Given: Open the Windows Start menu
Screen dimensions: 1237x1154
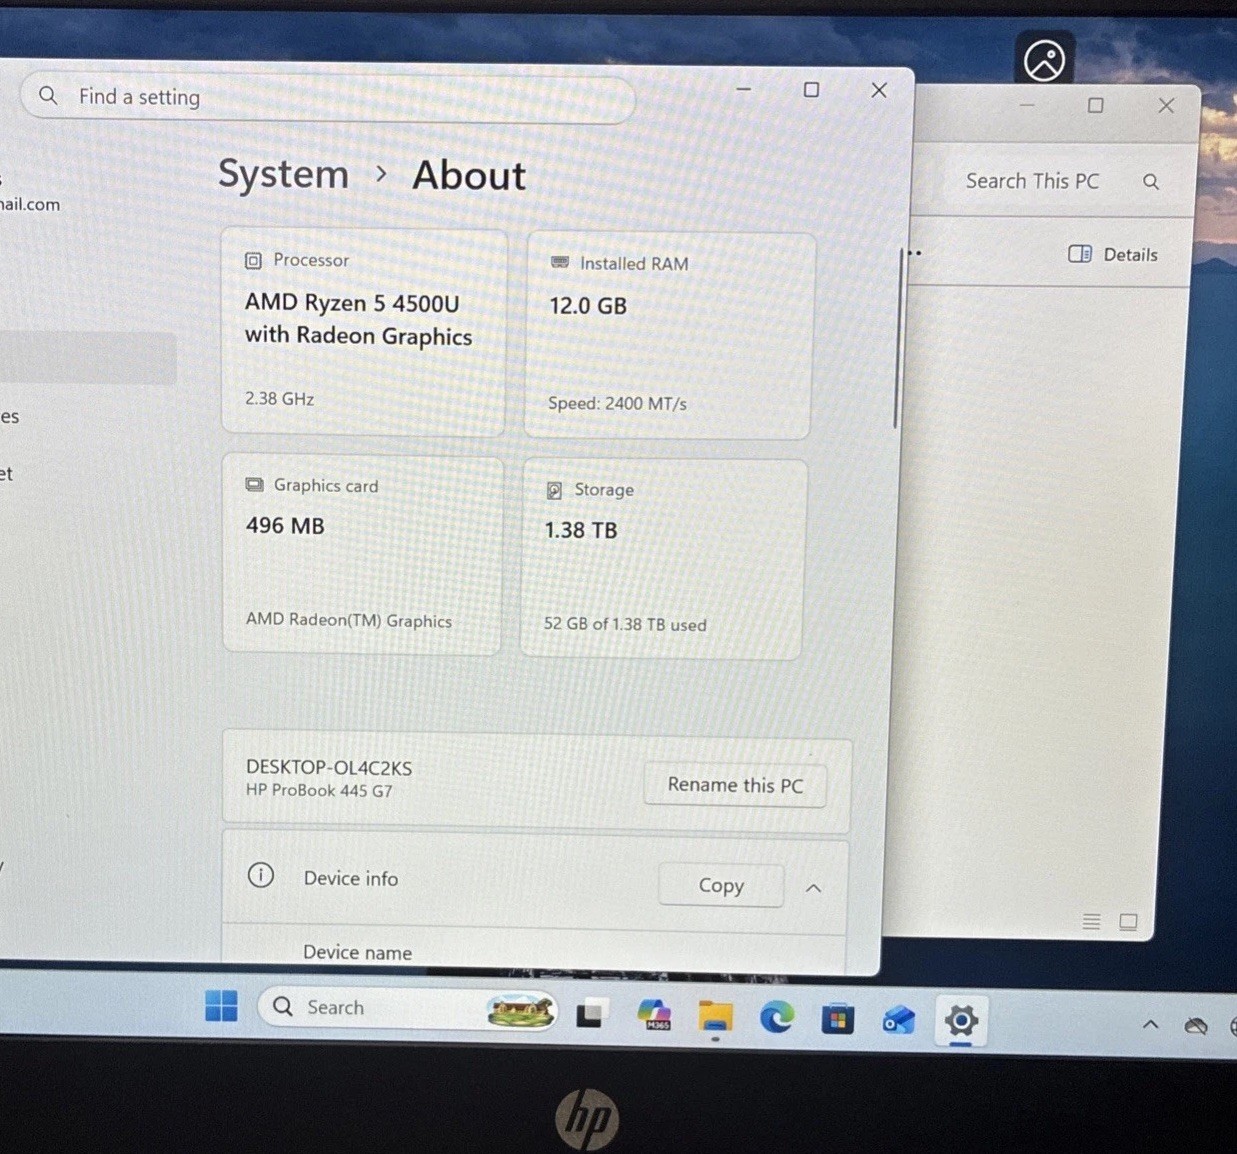Looking at the screenshot, I should tap(221, 1006).
